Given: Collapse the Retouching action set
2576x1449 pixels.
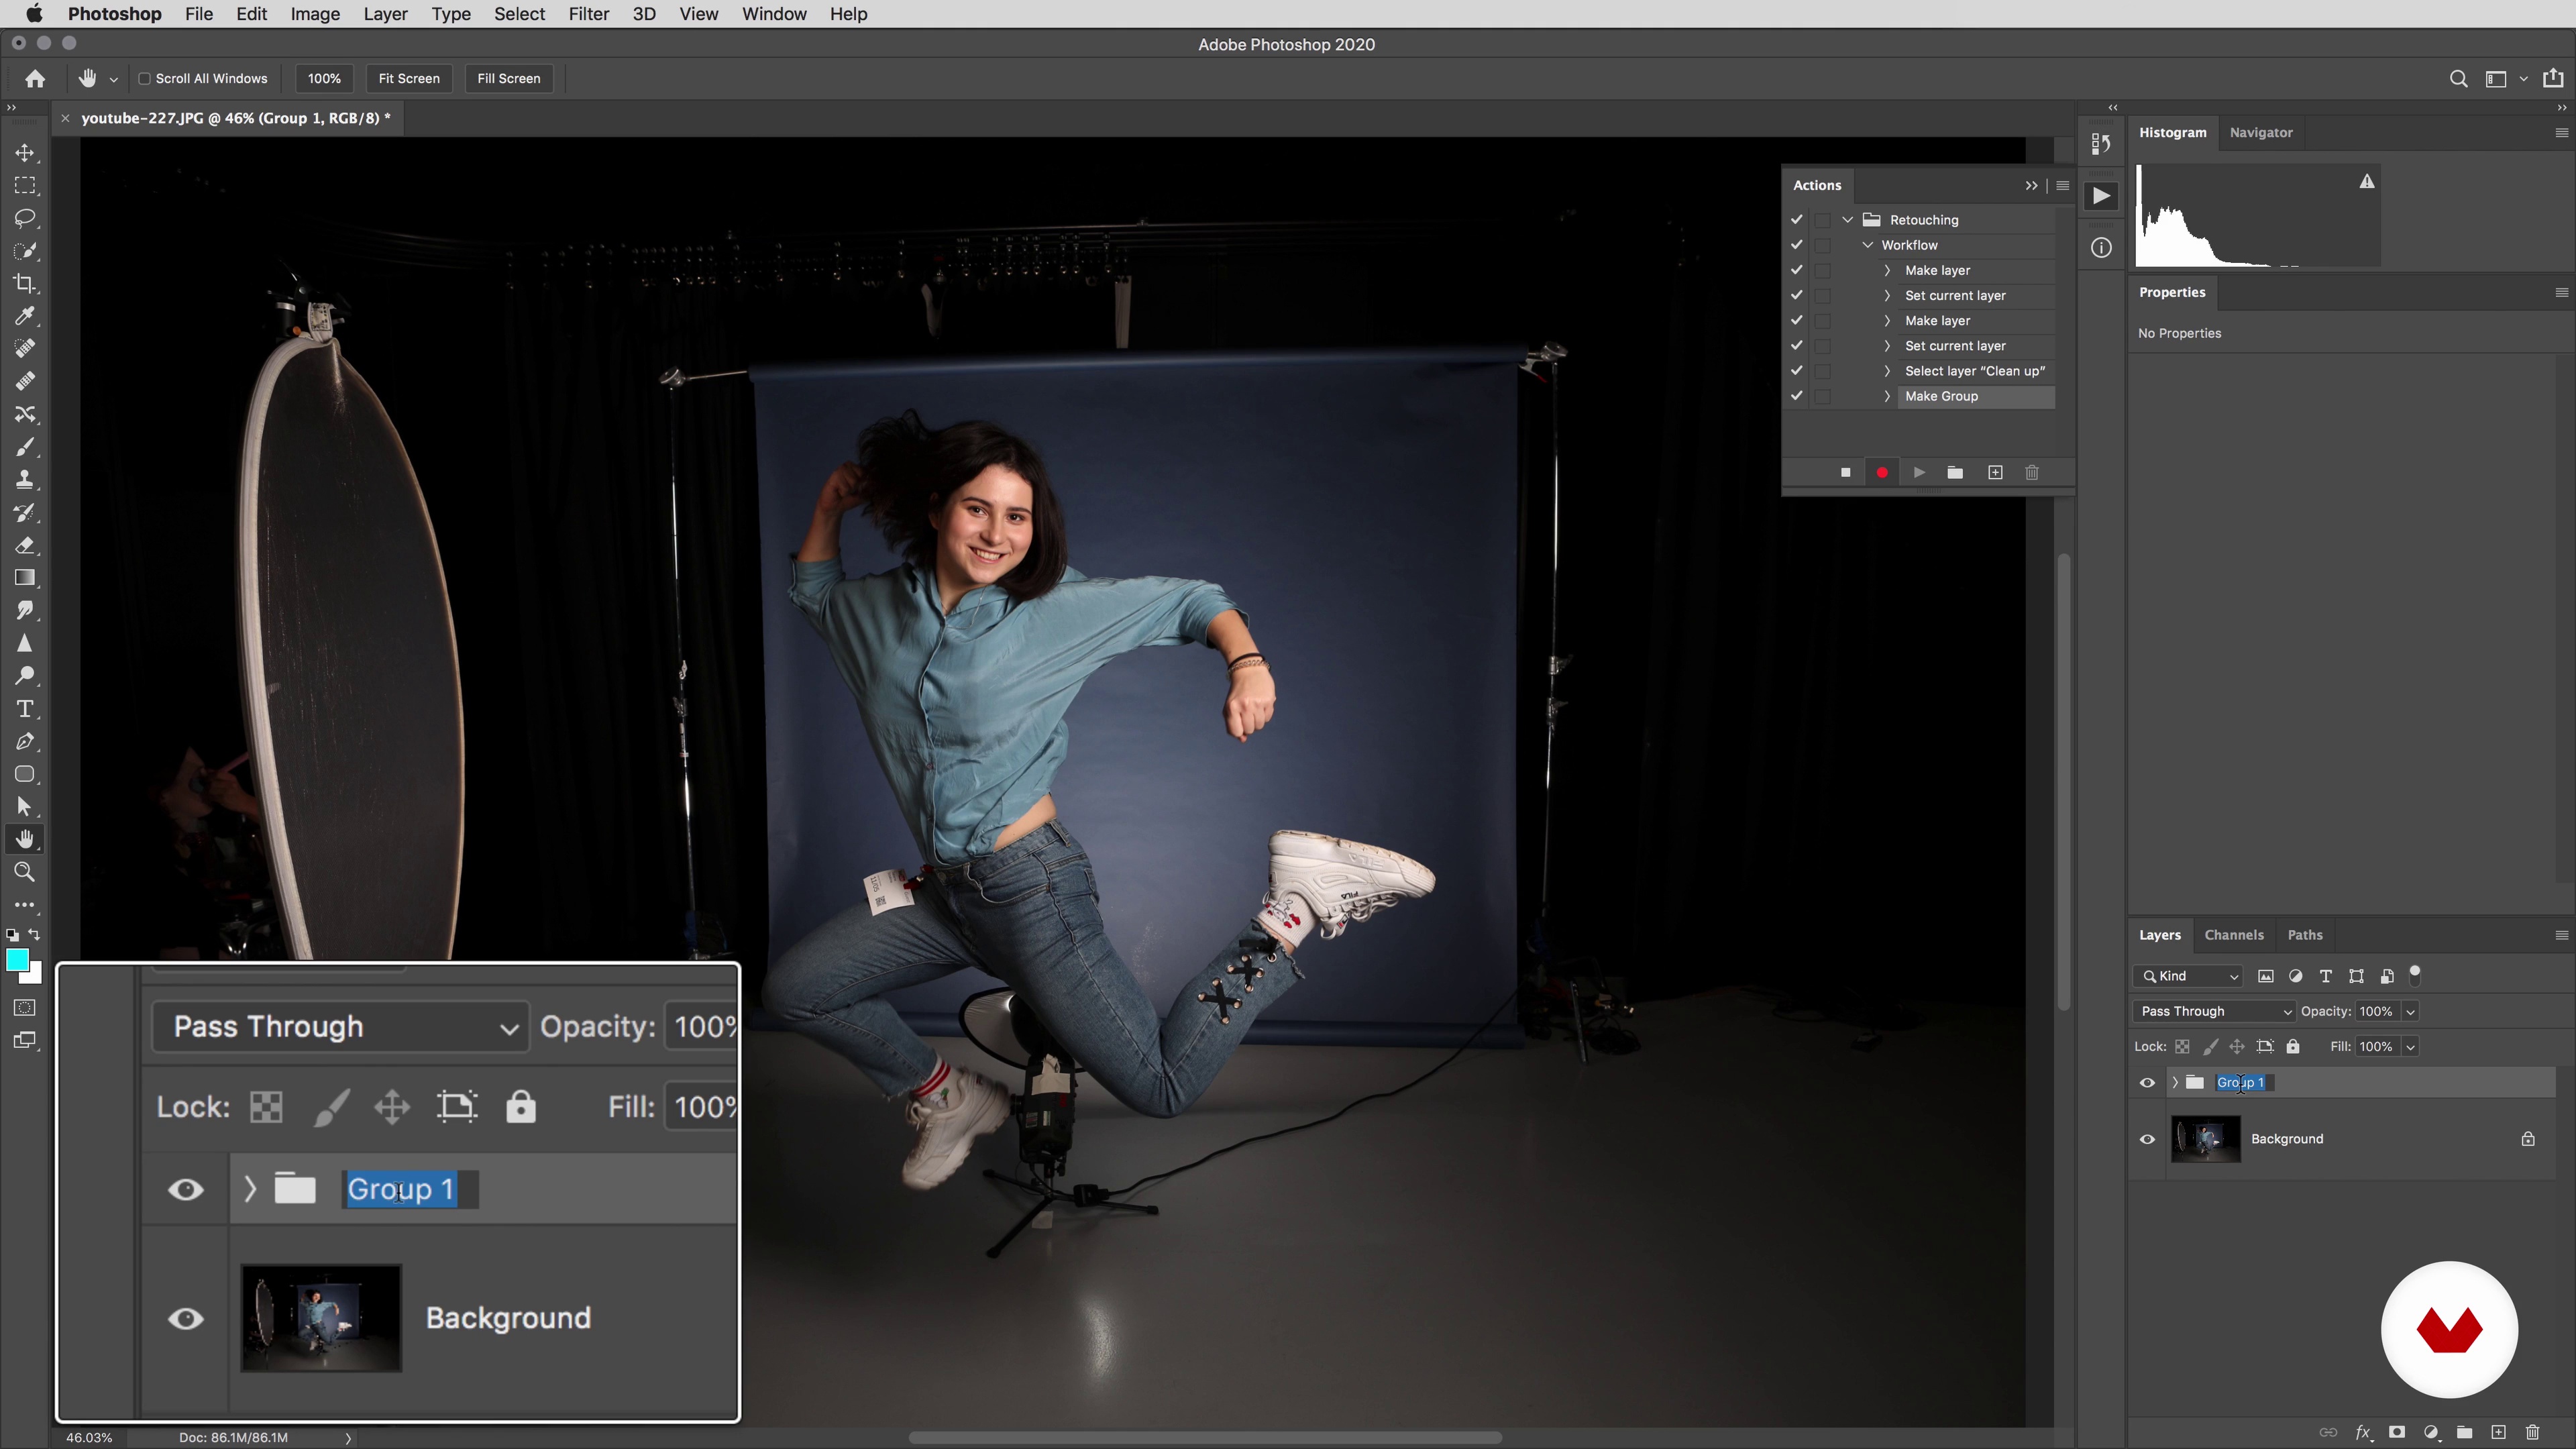Looking at the screenshot, I should (x=1848, y=220).
